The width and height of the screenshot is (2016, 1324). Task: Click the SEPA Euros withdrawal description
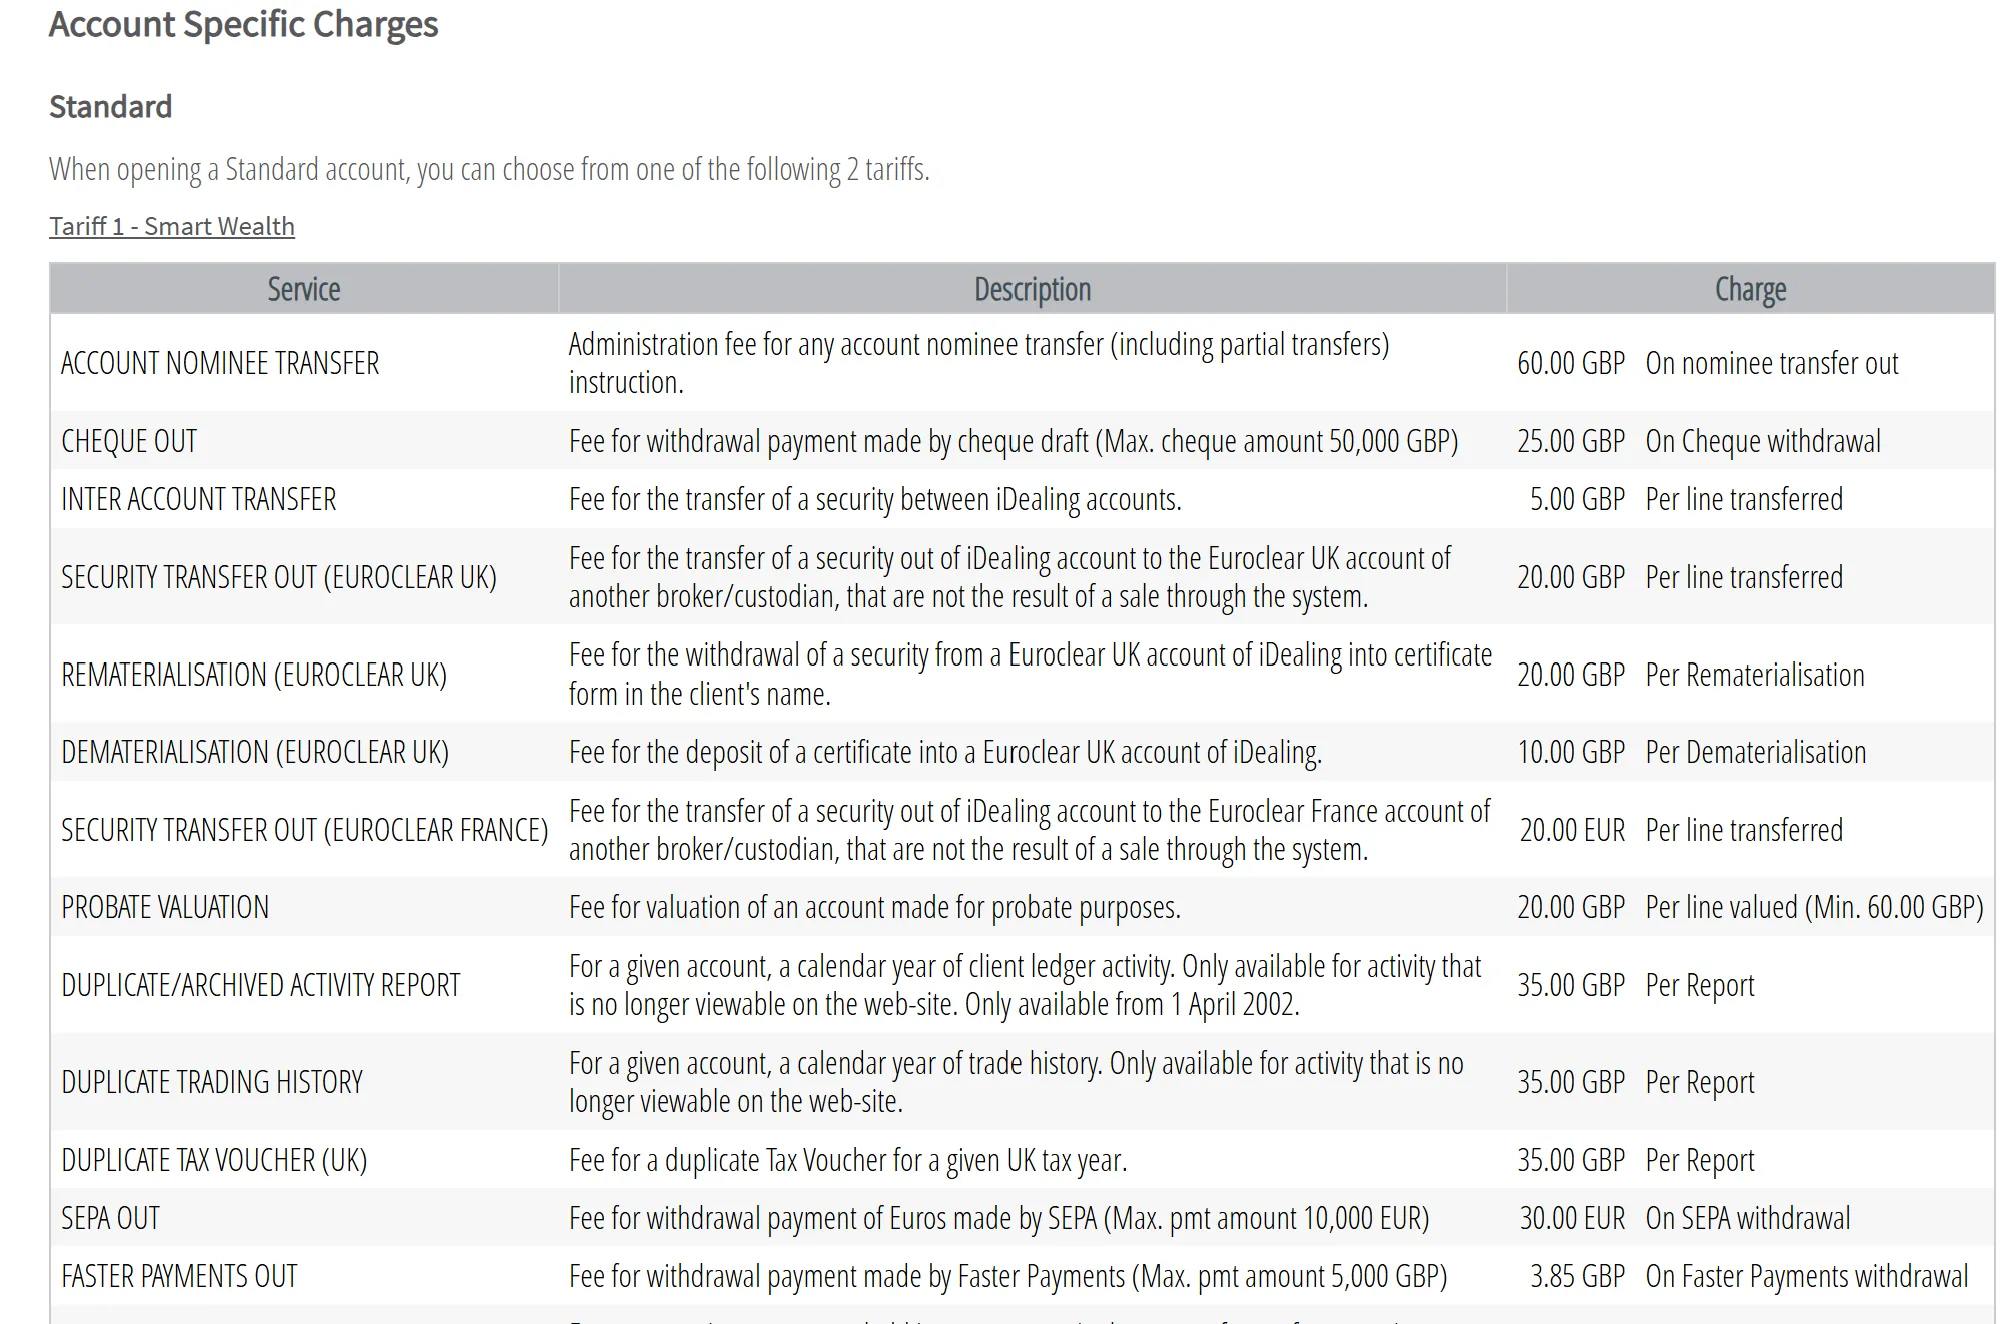[999, 1218]
